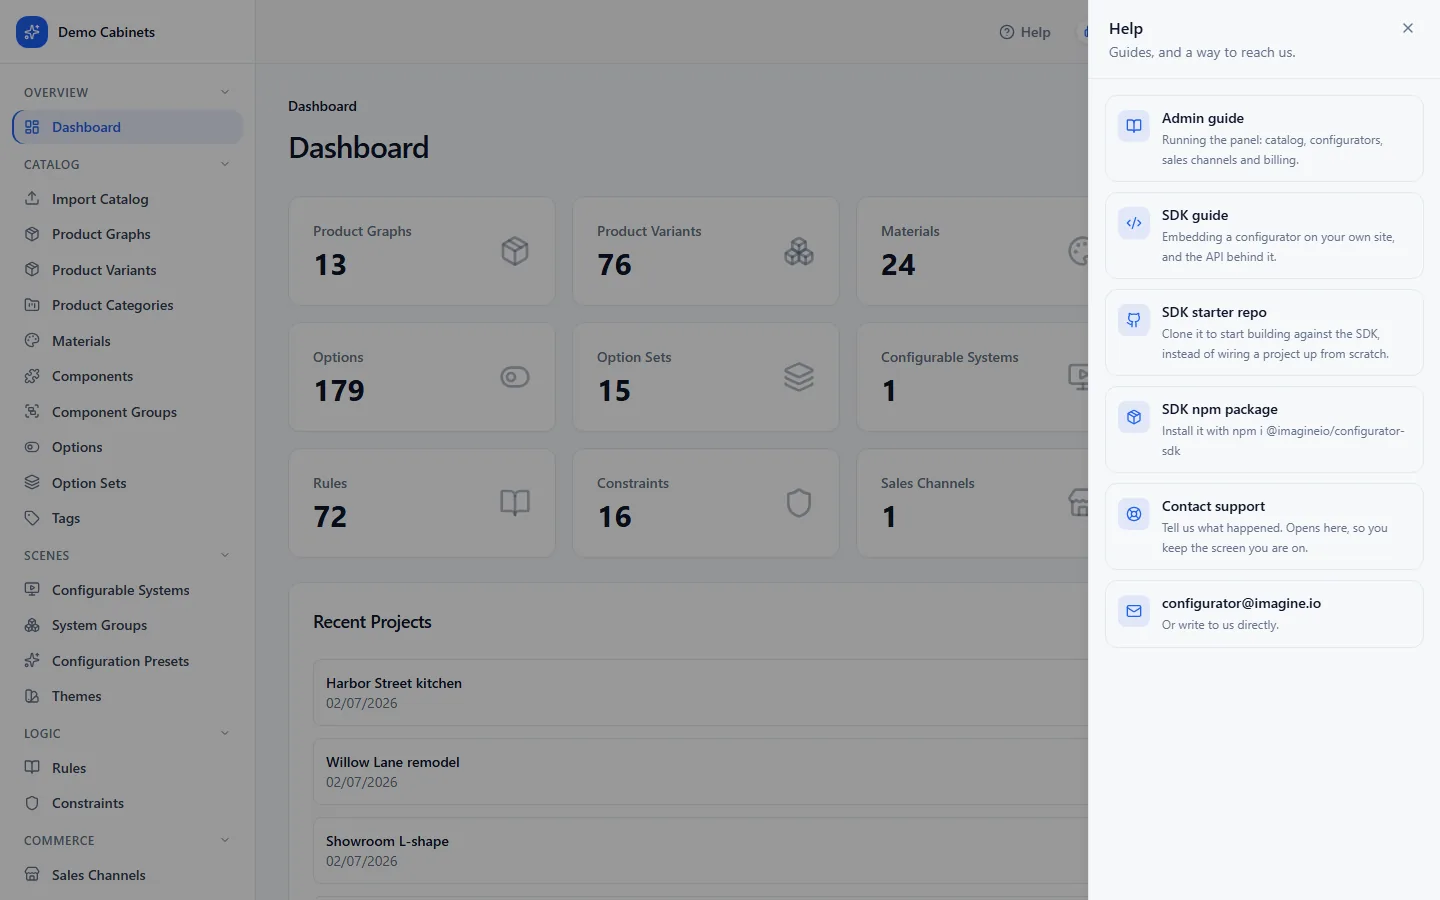Collapse the Overview sidebar section

tap(225, 92)
